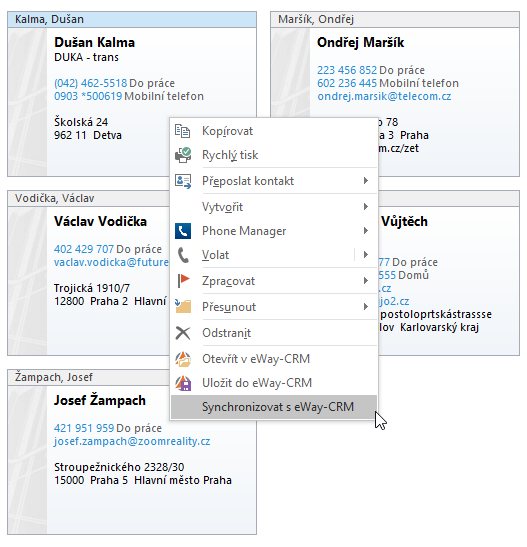Click the blue Phone Manager icon
527x547 pixels.
pyautogui.click(x=183, y=231)
